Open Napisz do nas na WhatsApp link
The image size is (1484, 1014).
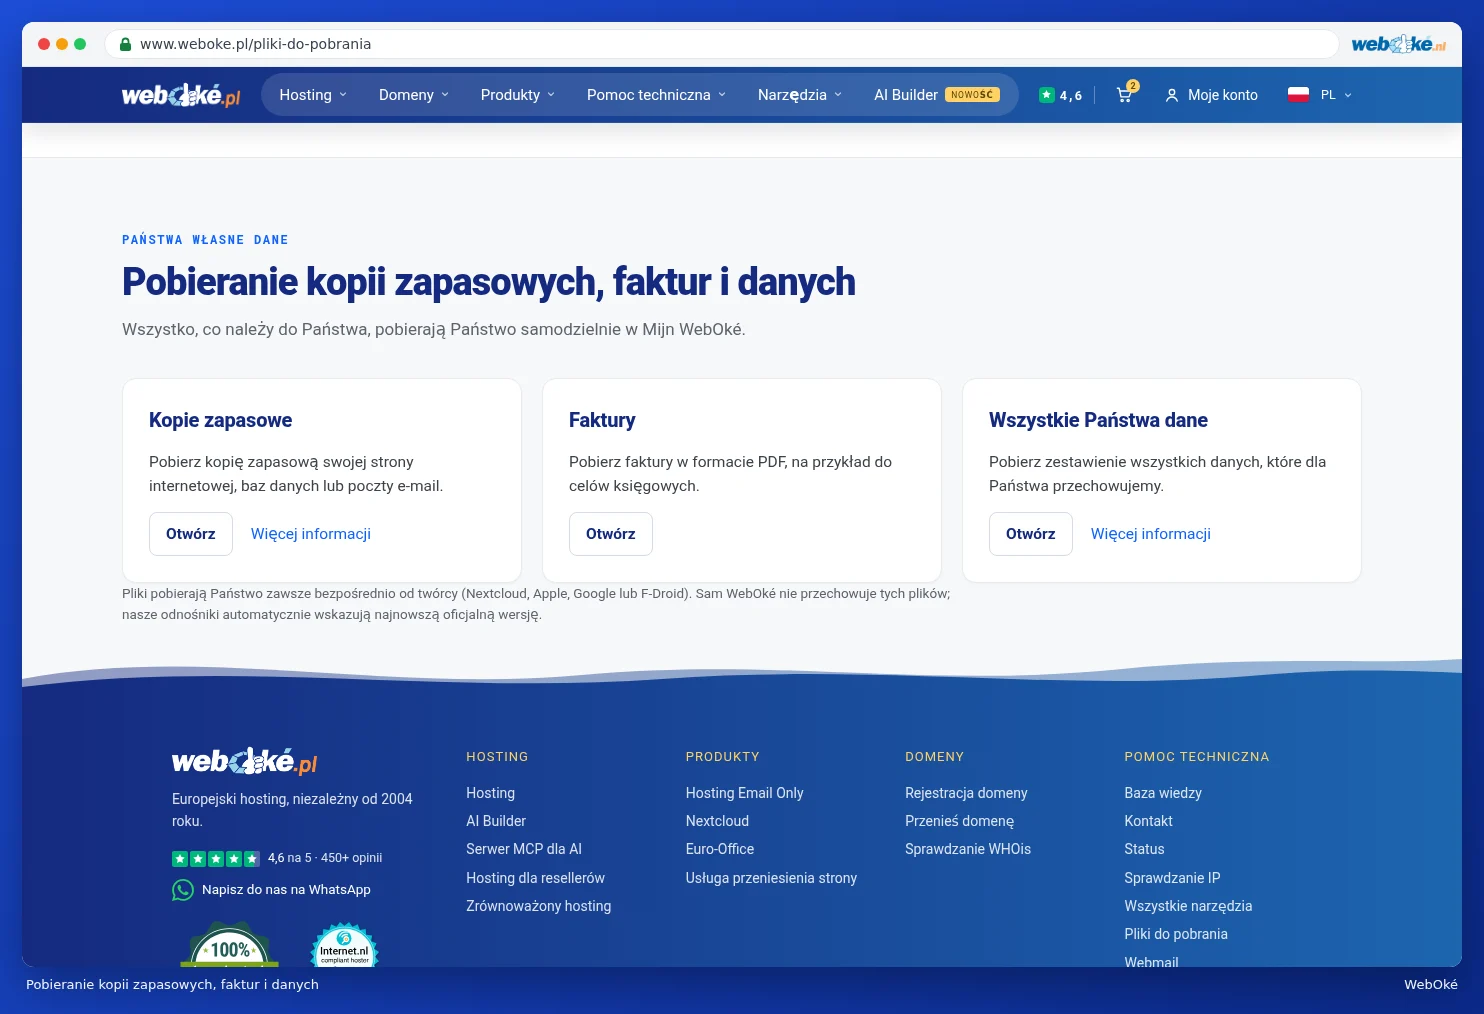click(x=286, y=890)
